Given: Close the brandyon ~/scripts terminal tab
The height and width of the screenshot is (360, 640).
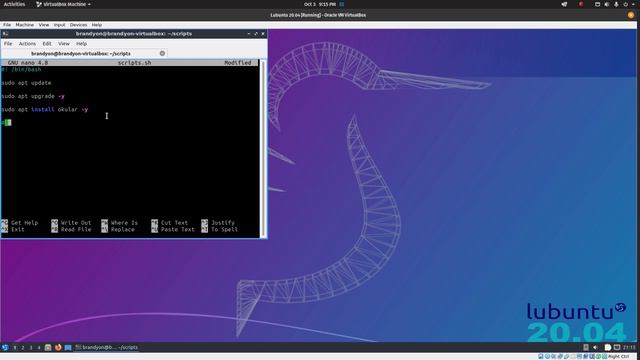Looking at the screenshot, I should (x=162, y=53).
